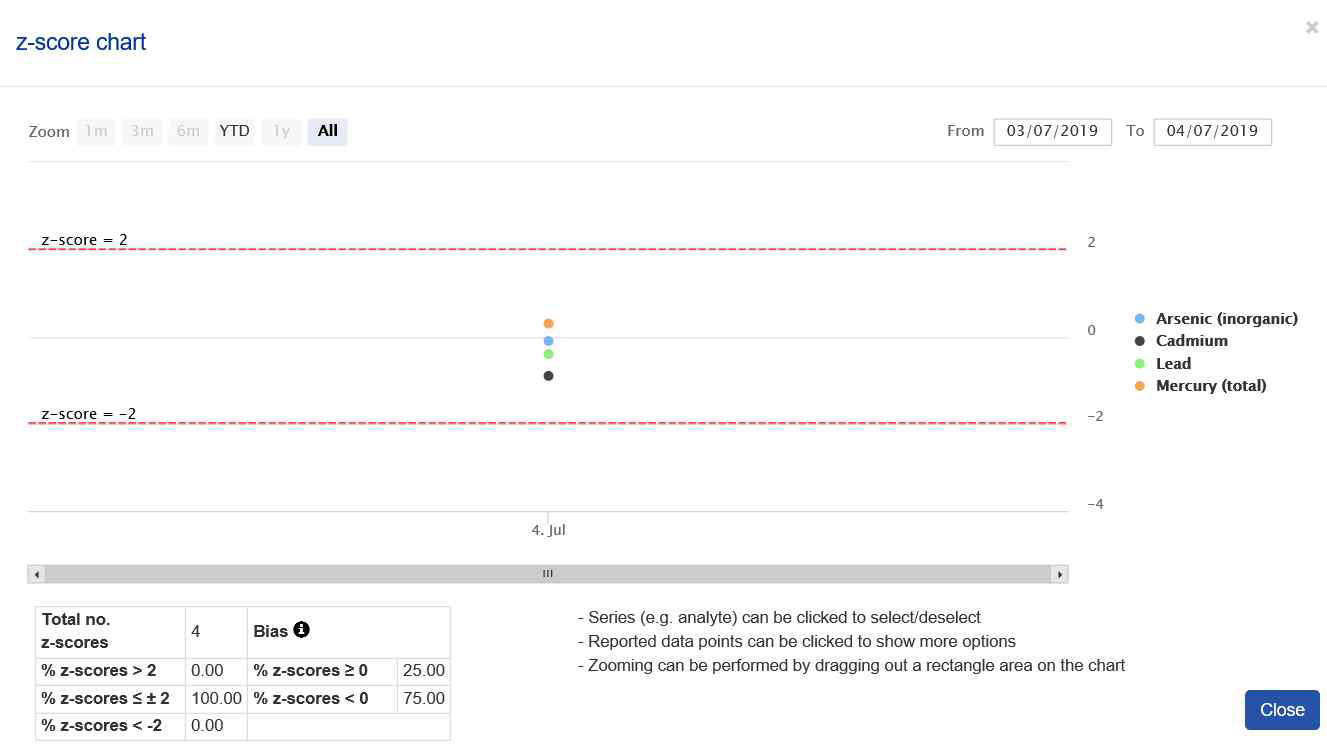Select the All zoom range

(x=328, y=131)
